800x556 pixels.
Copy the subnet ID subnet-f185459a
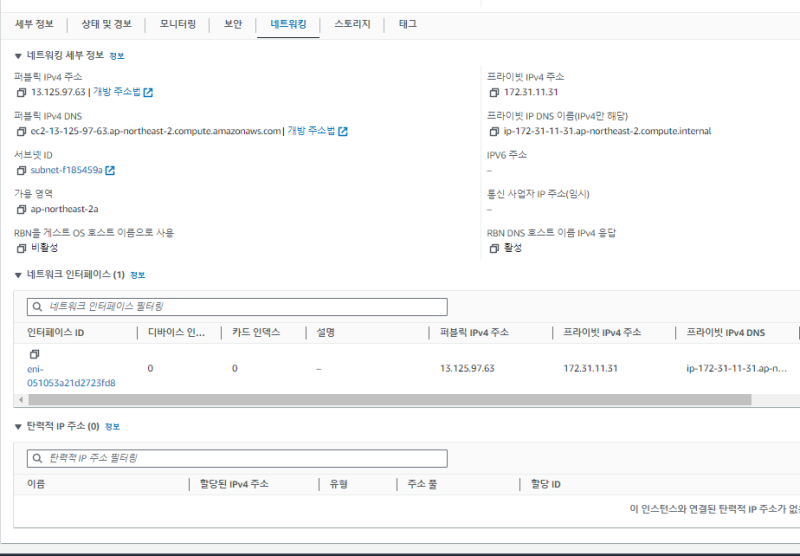click(x=21, y=170)
